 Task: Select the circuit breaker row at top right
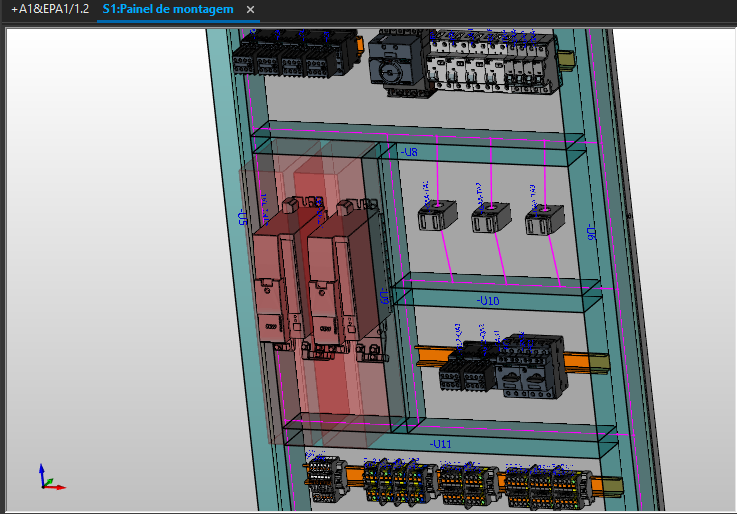488,62
